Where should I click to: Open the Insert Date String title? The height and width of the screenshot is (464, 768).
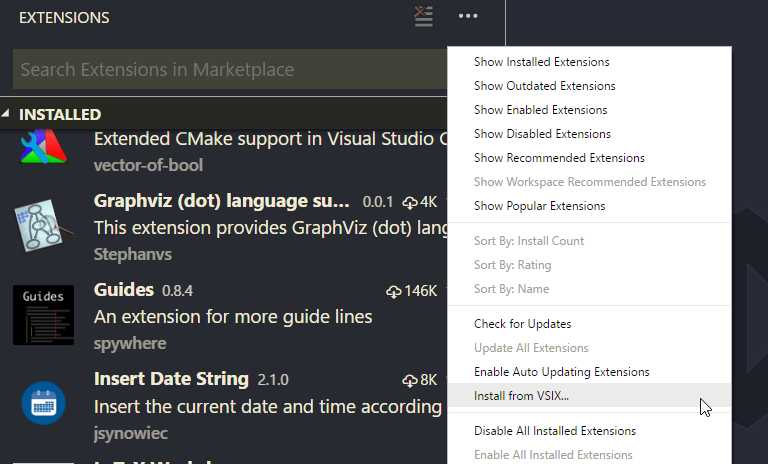coord(171,379)
